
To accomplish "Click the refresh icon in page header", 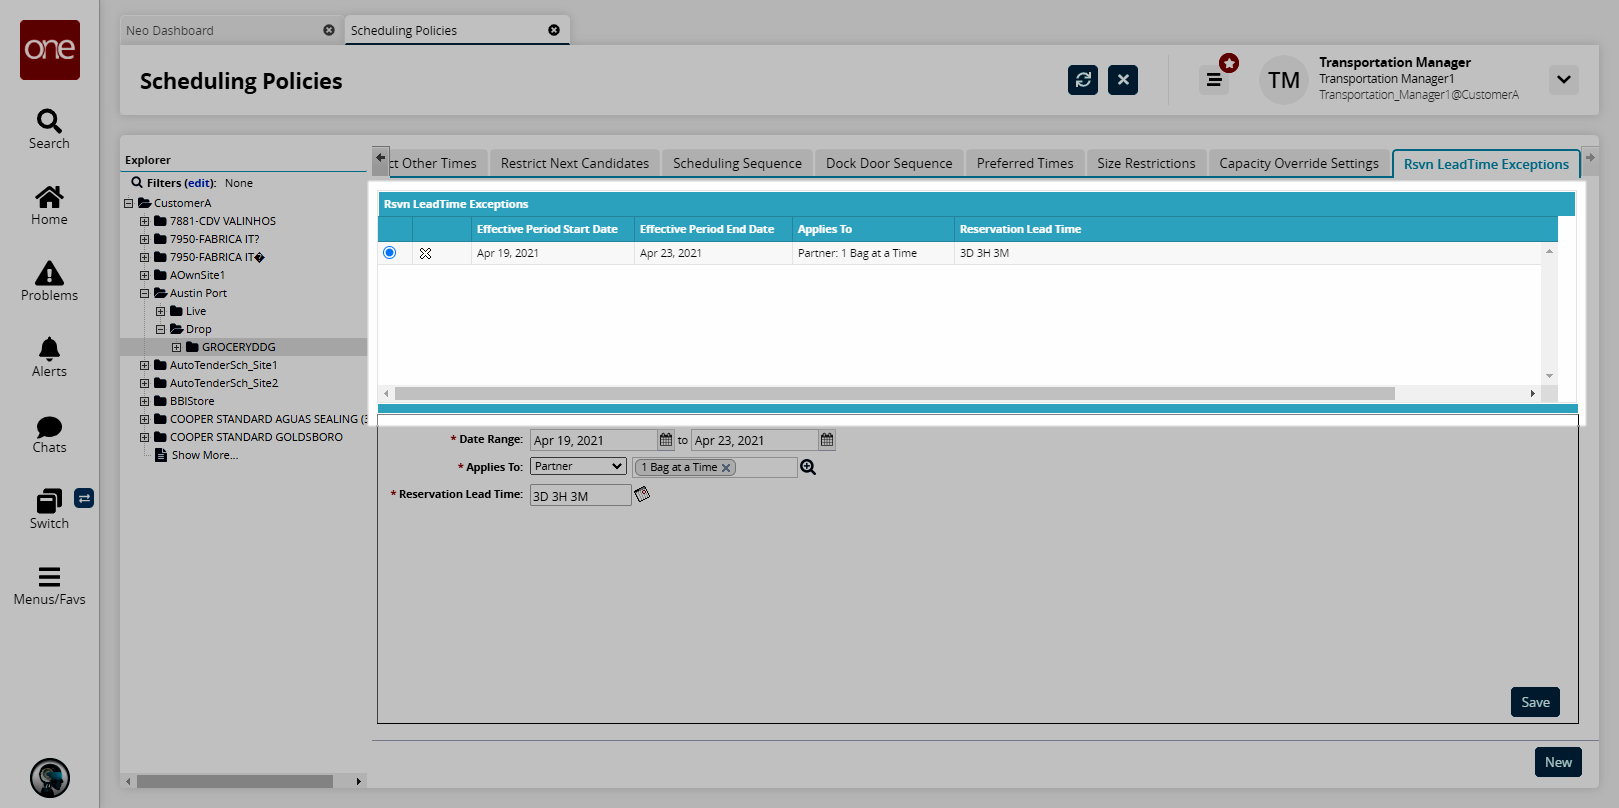I will (1082, 80).
